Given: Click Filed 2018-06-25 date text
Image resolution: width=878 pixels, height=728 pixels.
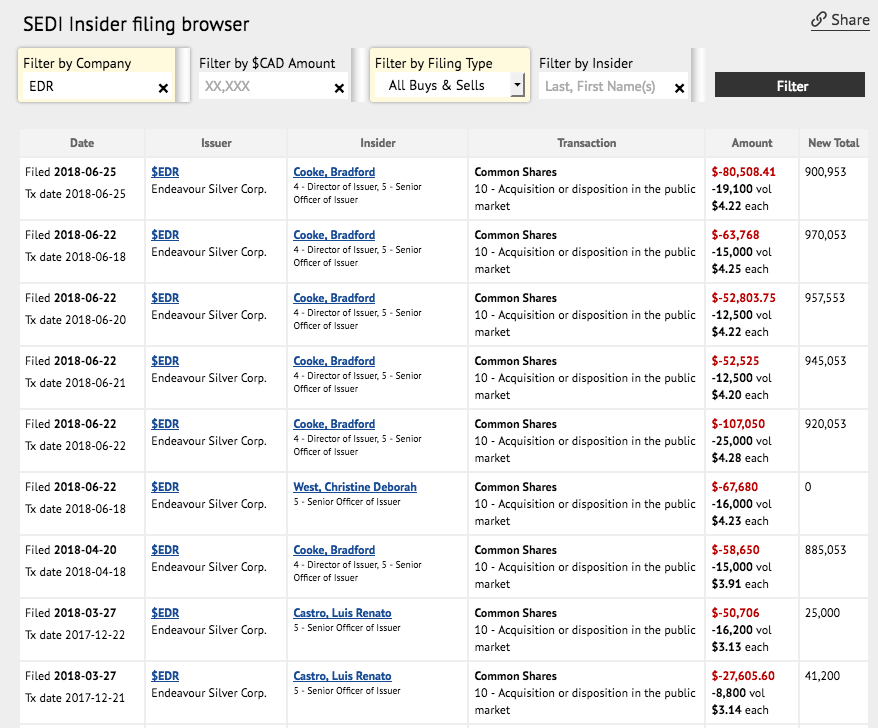Looking at the screenshot, I should click(71, 172).
